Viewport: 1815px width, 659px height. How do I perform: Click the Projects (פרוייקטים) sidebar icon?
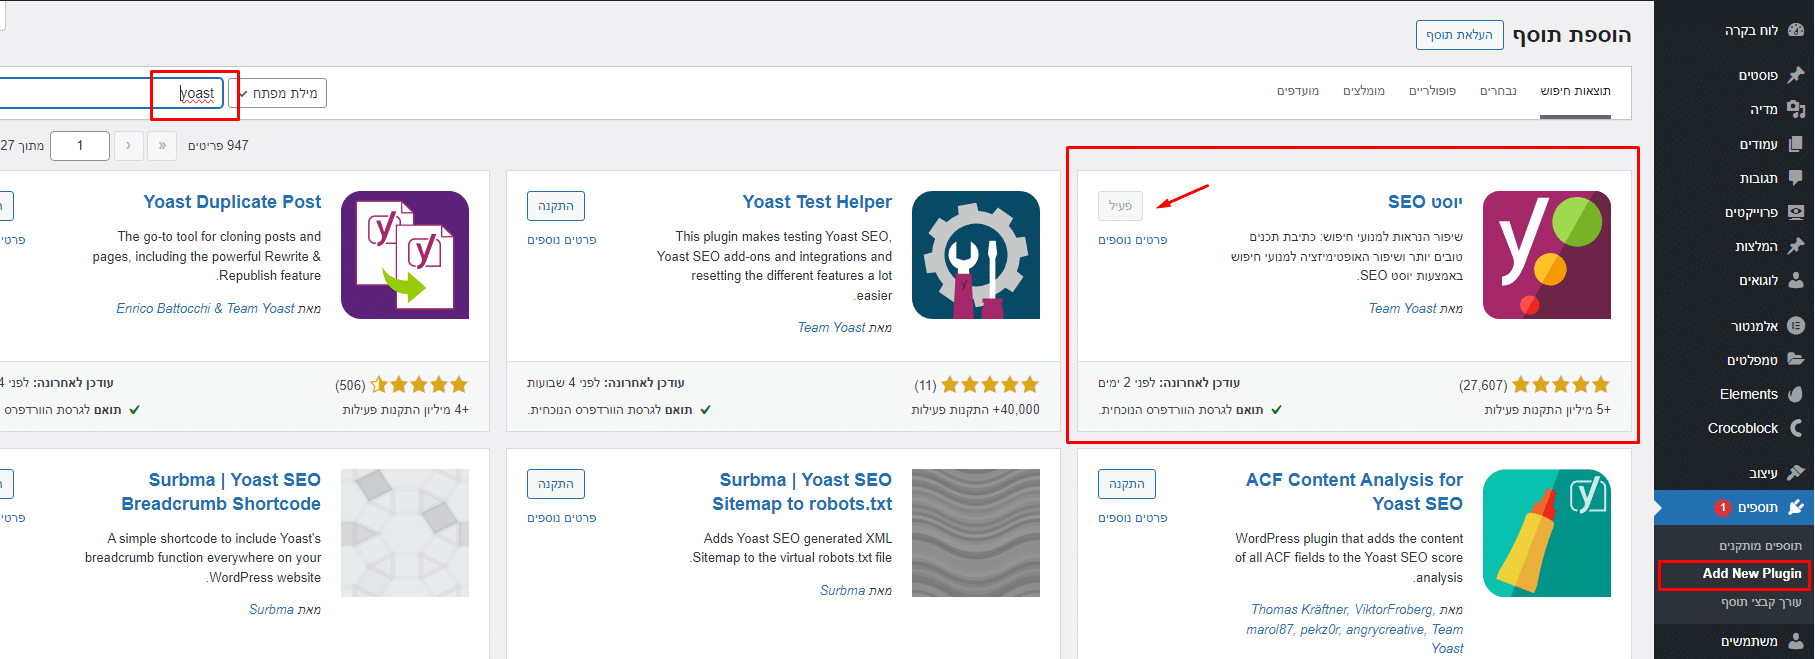tap(1796, 212)
